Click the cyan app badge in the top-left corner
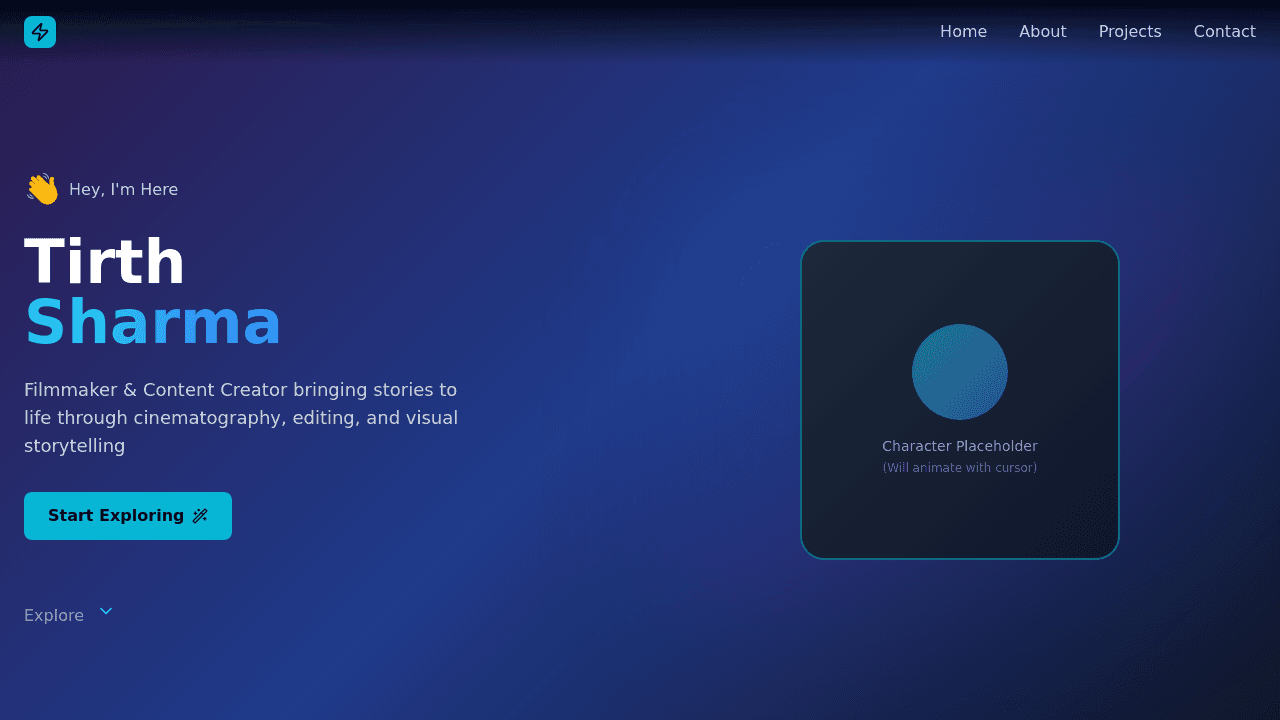The image size is (1280, 720). click(40, 31)
